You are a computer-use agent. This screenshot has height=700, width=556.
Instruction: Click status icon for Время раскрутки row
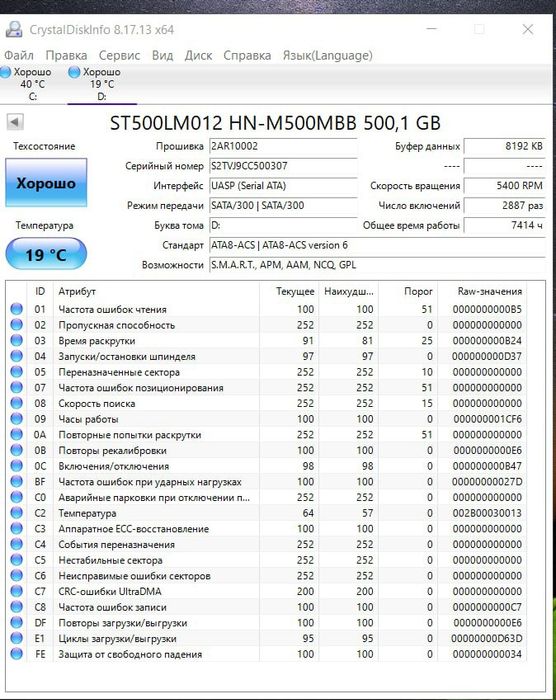tap(17, 340)
